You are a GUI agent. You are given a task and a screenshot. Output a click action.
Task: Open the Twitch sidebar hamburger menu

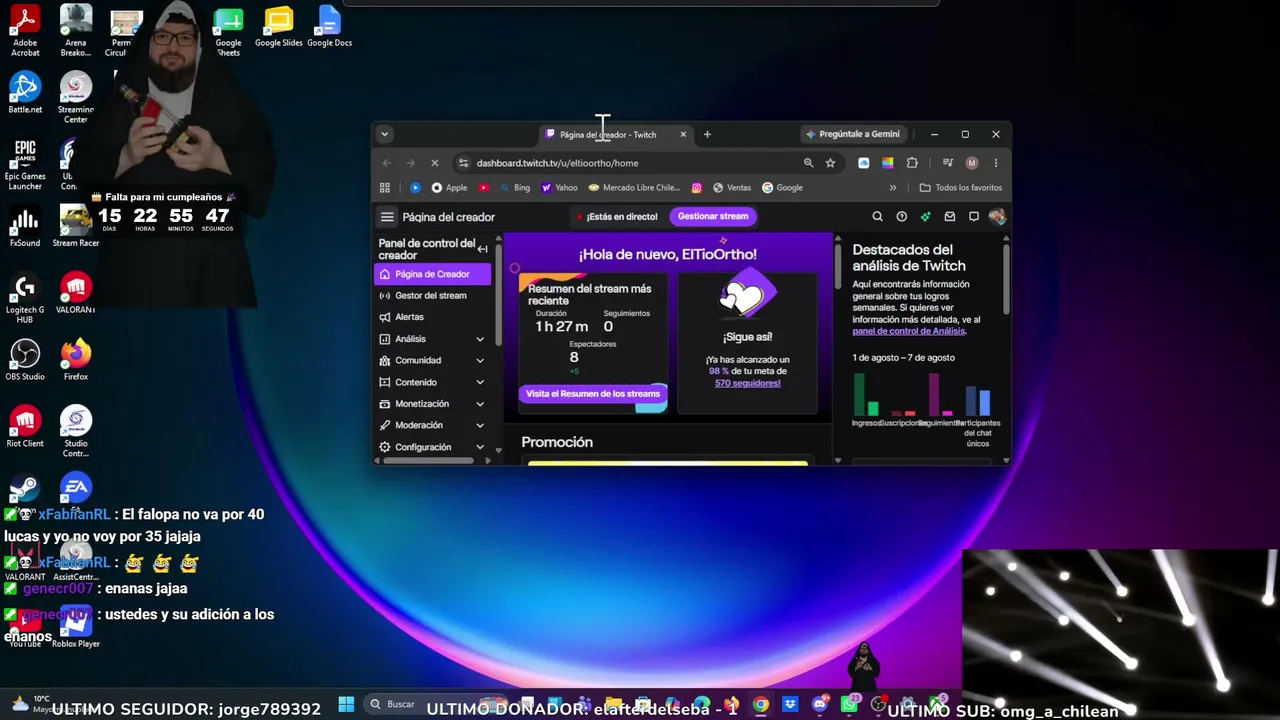click(387, 217)
